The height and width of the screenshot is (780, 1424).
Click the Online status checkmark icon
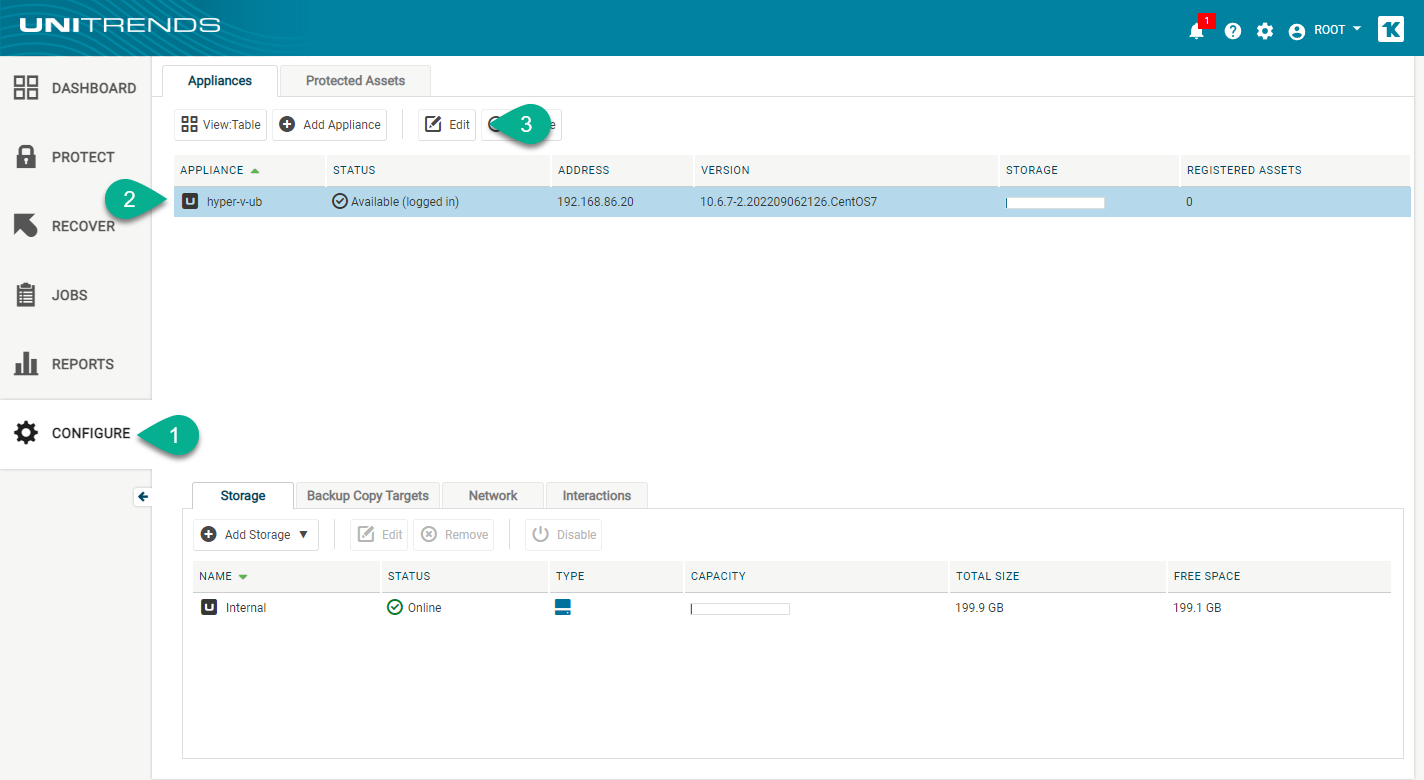(x=395, y=607)
